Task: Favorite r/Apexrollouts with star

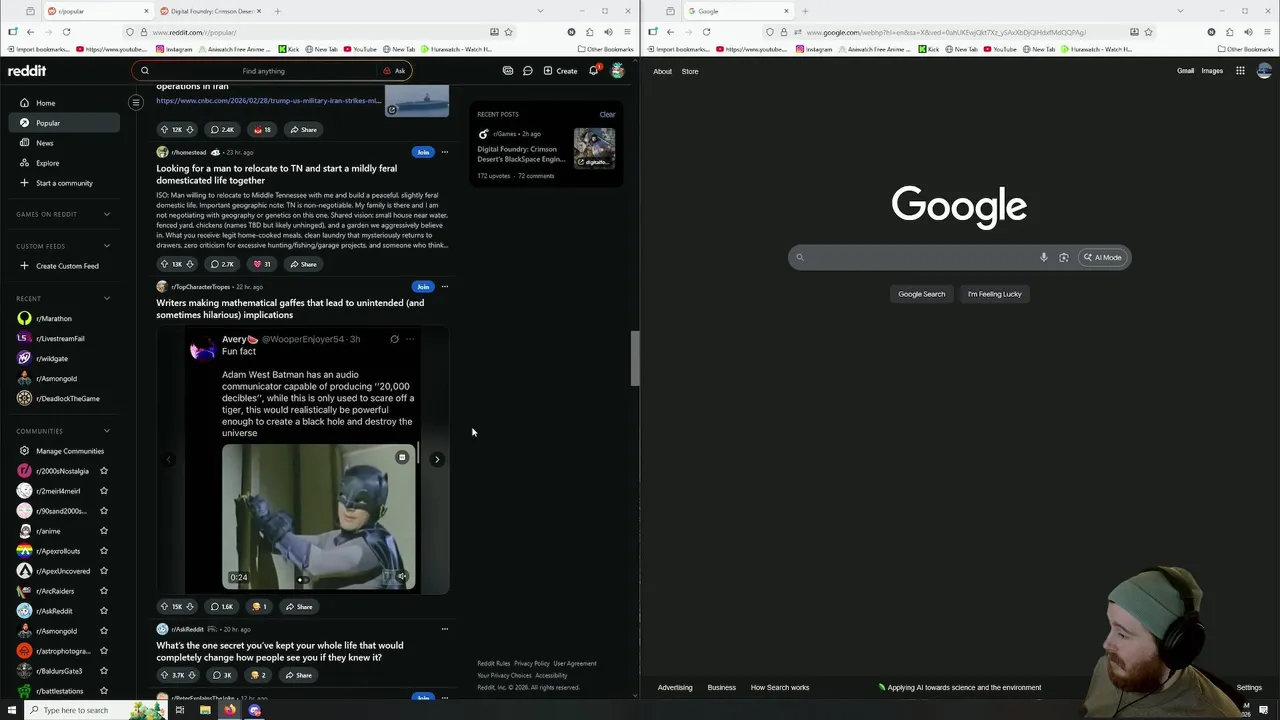Action: pos(104,551)
